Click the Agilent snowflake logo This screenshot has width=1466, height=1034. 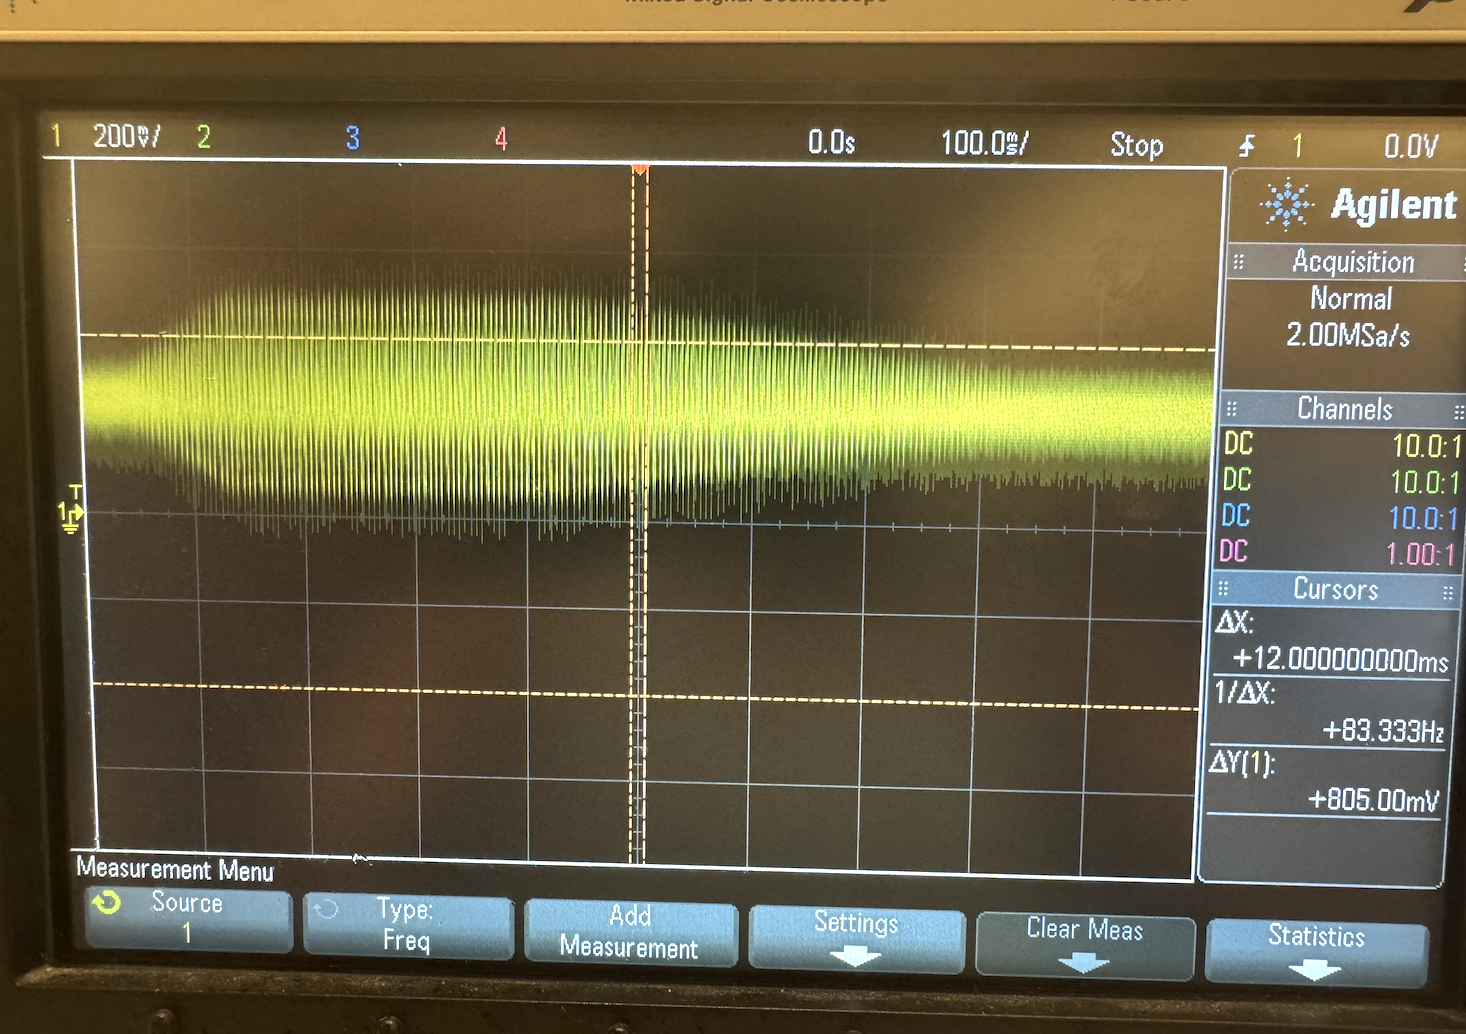(1290, 202)
